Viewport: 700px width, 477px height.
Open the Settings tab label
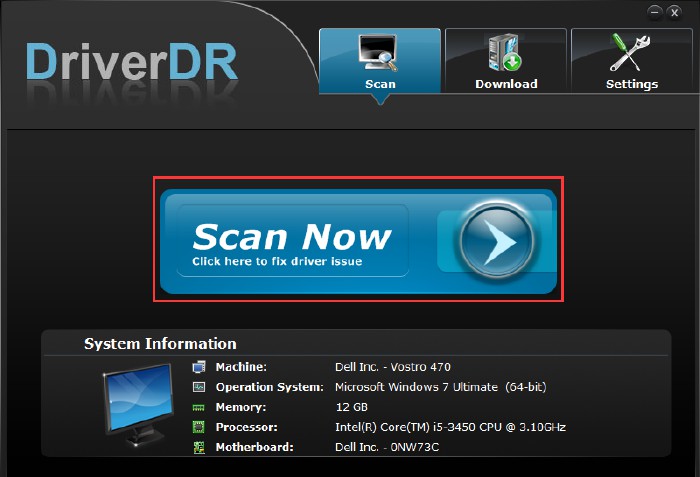(632, 84)
